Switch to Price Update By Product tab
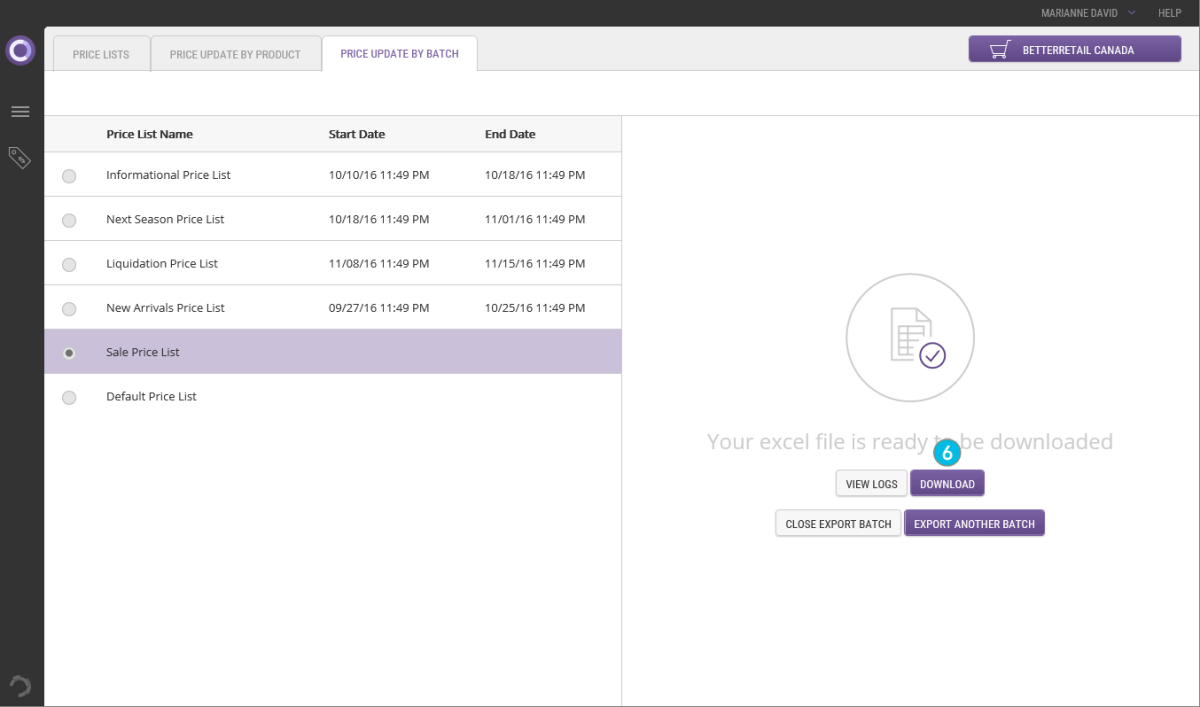This screenshot has width=1200, height=707. click(235, 54)
